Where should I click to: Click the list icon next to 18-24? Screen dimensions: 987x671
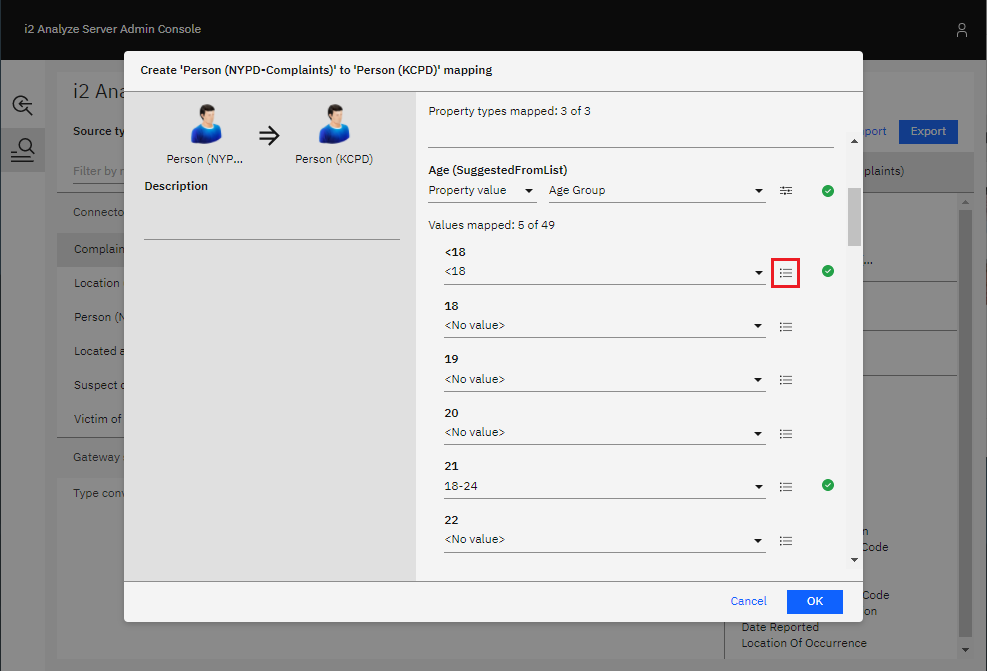click(x=785, y=487)
